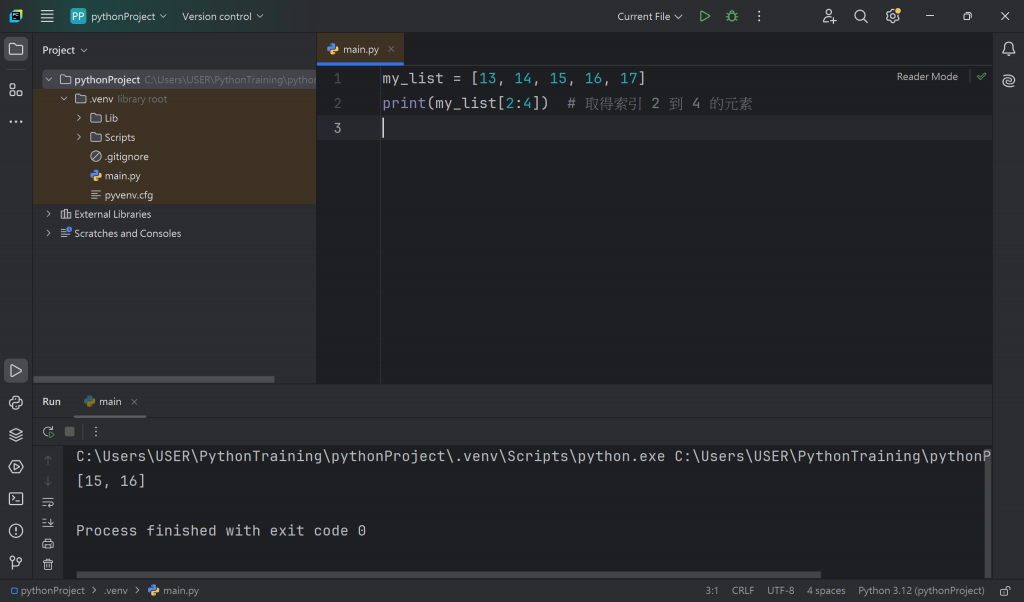Open Current File run configuration dropdown
This screenshot has width=1024, height=602.
click(650, 16)
